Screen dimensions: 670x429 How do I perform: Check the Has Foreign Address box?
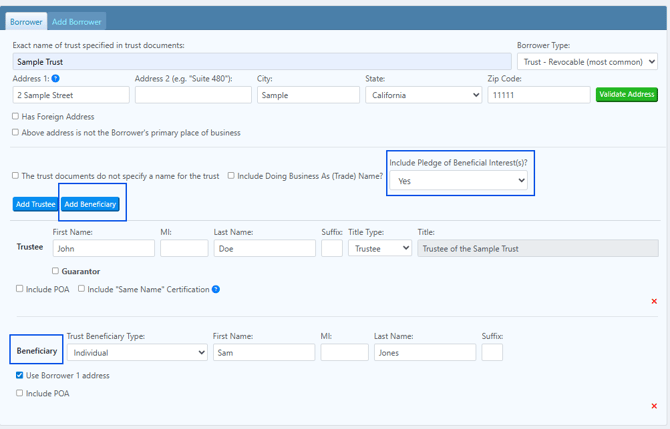(15, 116)
